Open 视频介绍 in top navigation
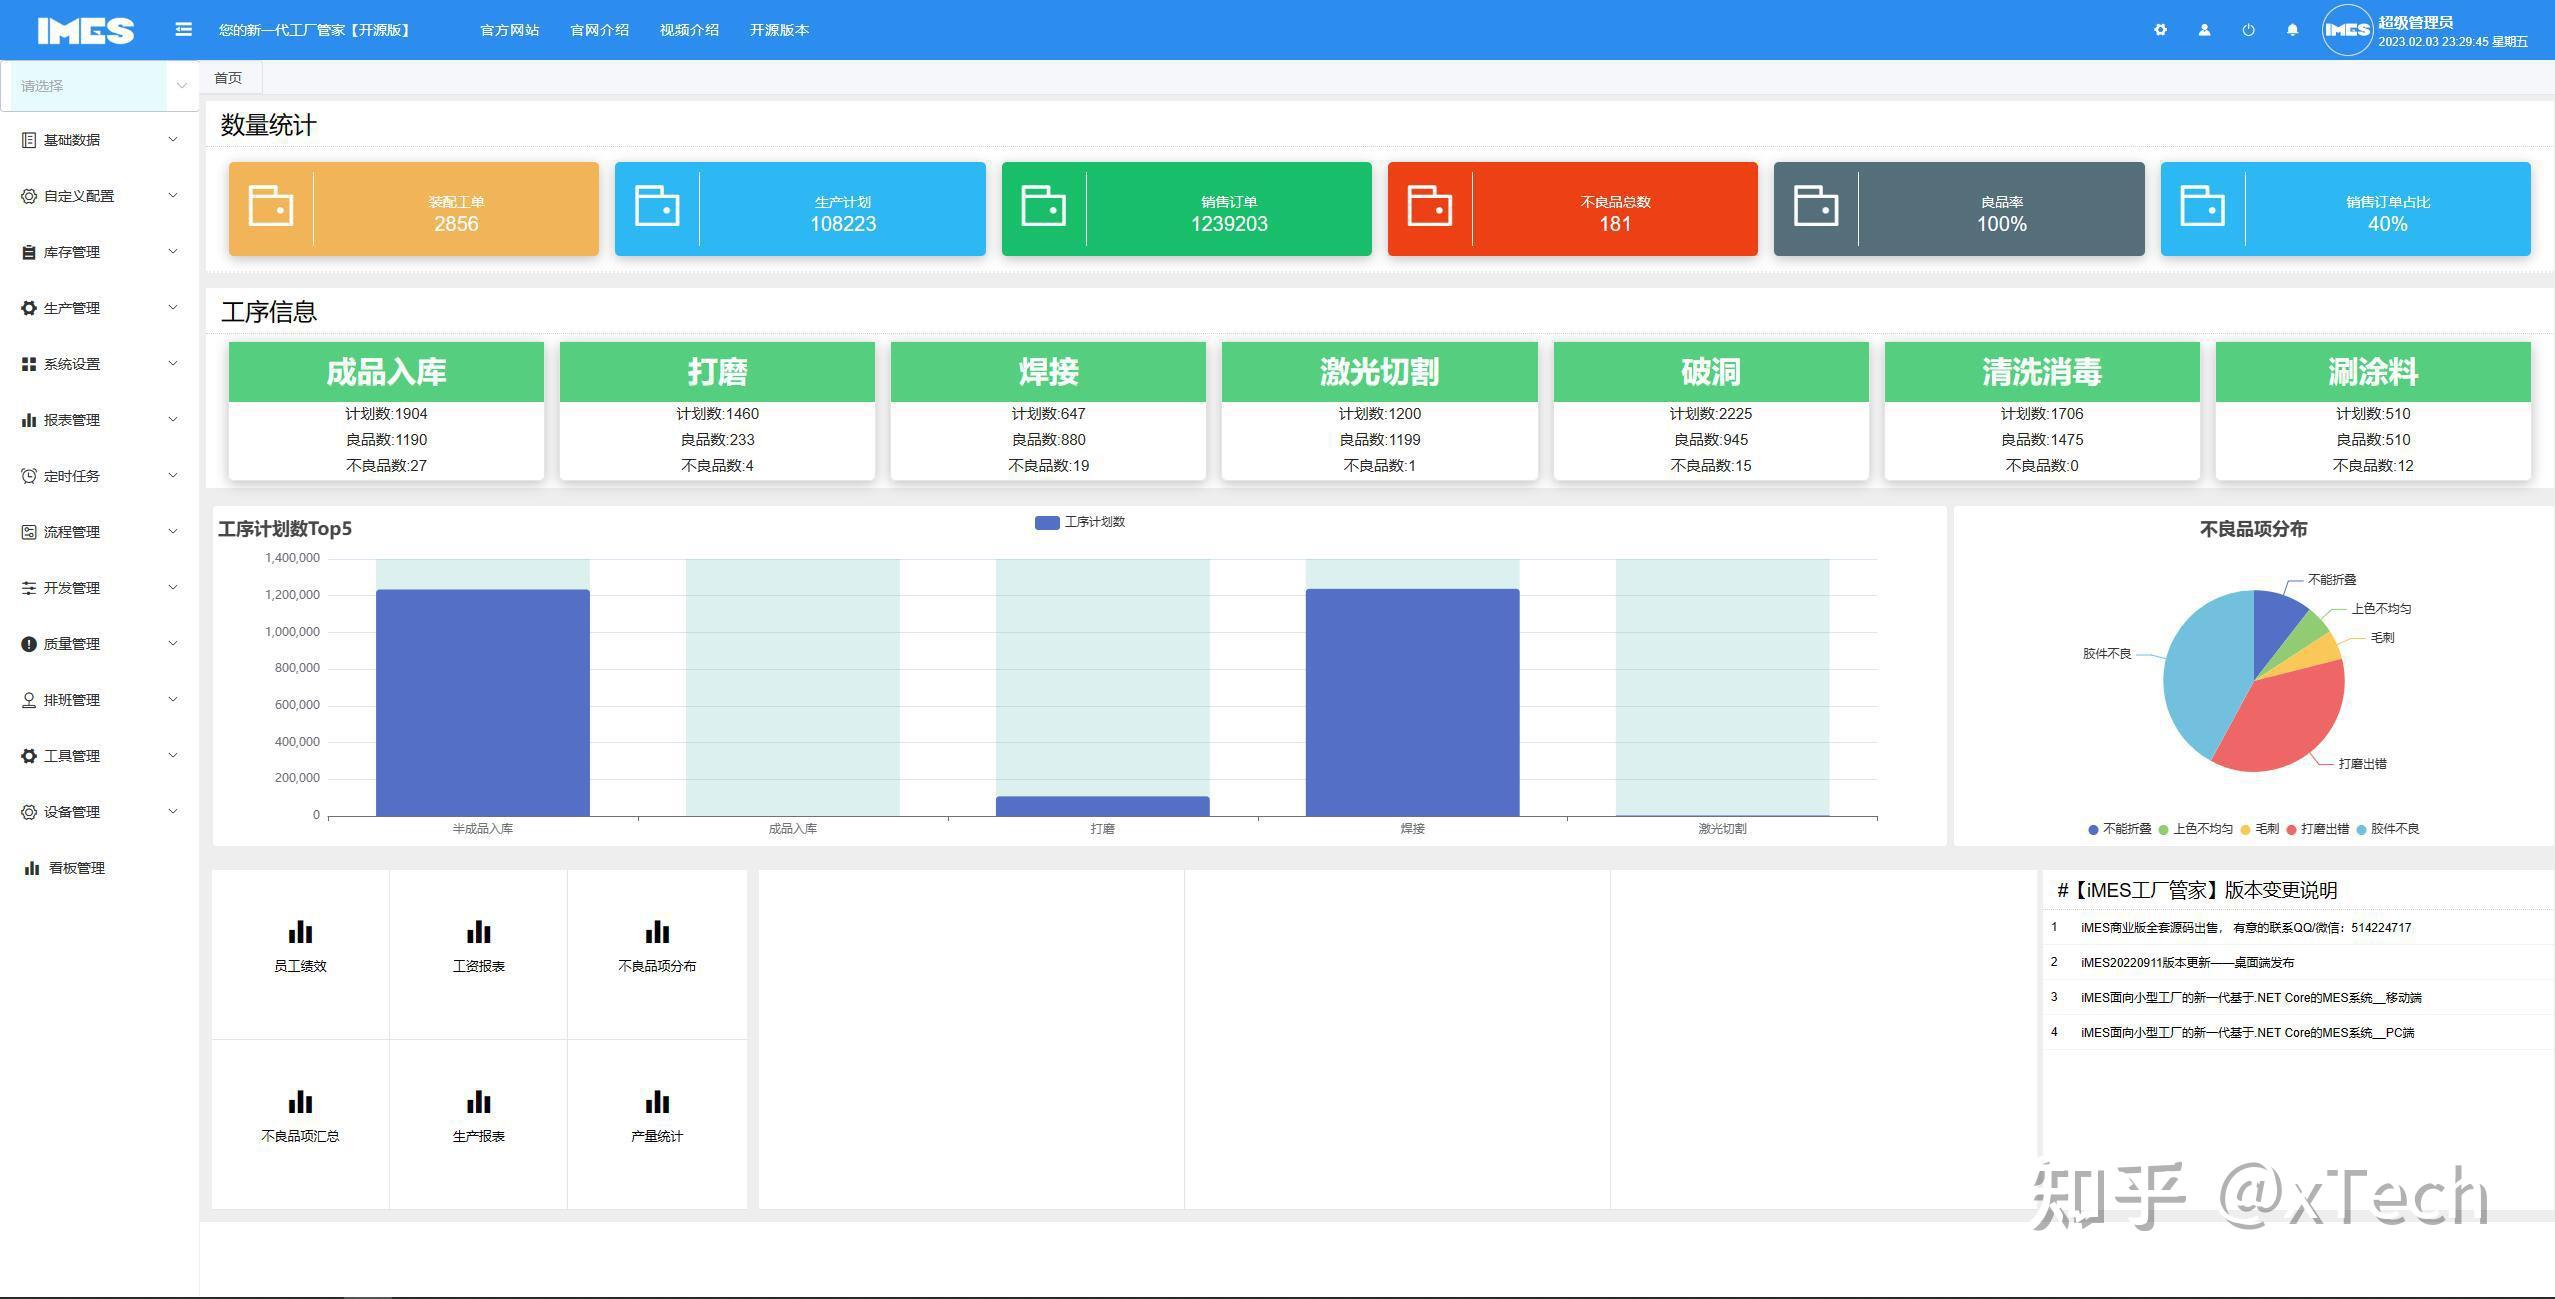The height and width of the screenshot is (1299, 2555). [689, 30]
